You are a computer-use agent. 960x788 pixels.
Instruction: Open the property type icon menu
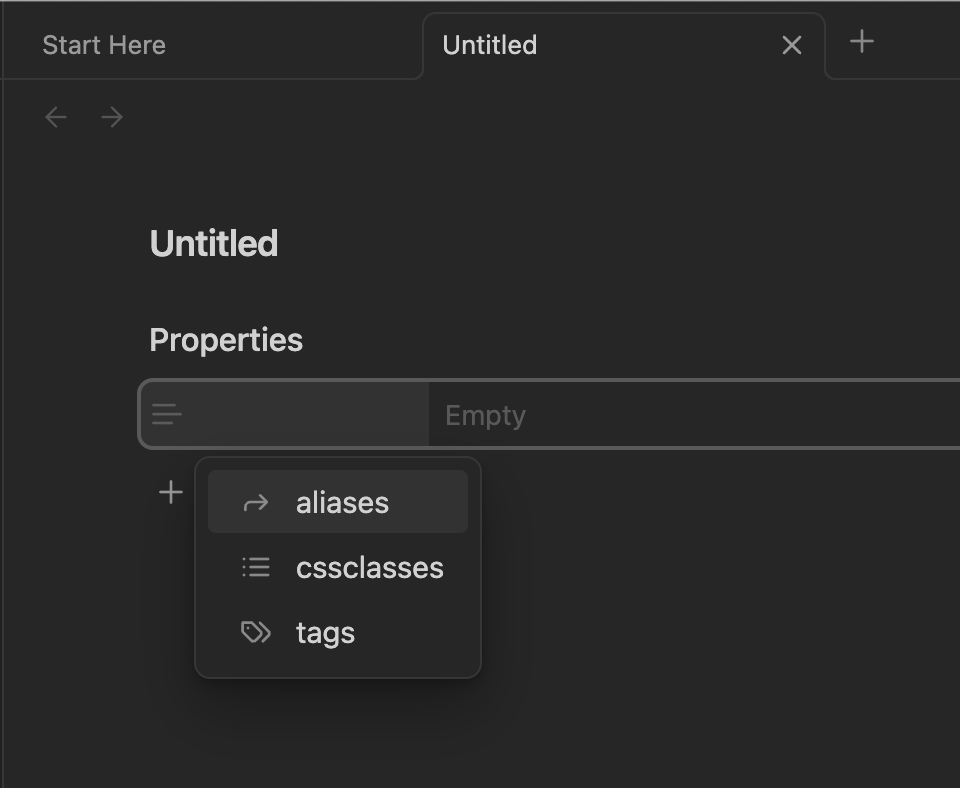(x=167, y=414)
